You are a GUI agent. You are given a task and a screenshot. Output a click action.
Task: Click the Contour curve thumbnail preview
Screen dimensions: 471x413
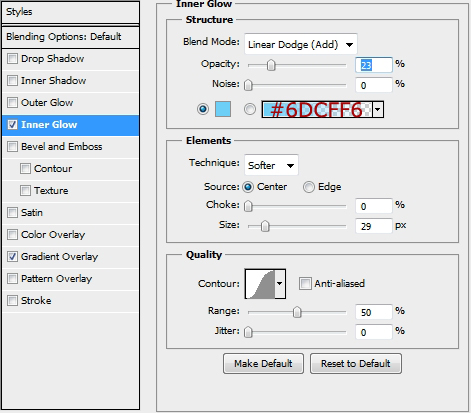pos(260,284)
